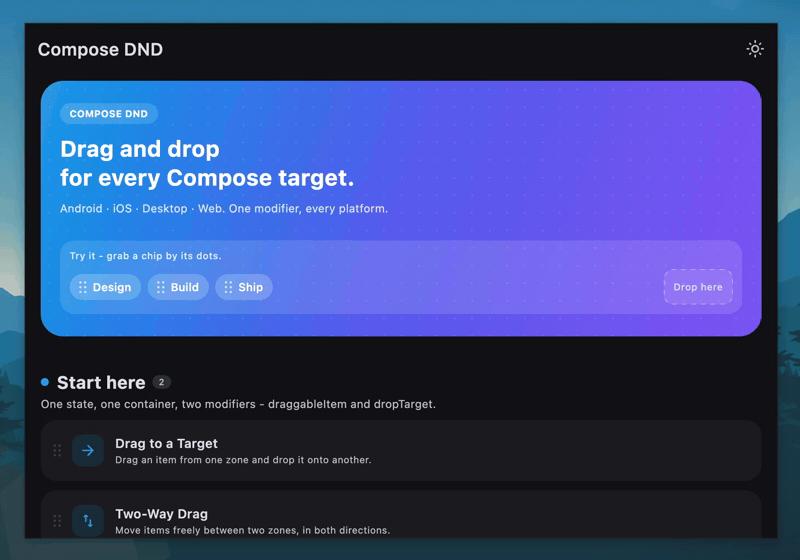This screenshot has width=800, height=560.
Task: Click the up-down arrows icon for Two-Way Drag
Action: 88,521
